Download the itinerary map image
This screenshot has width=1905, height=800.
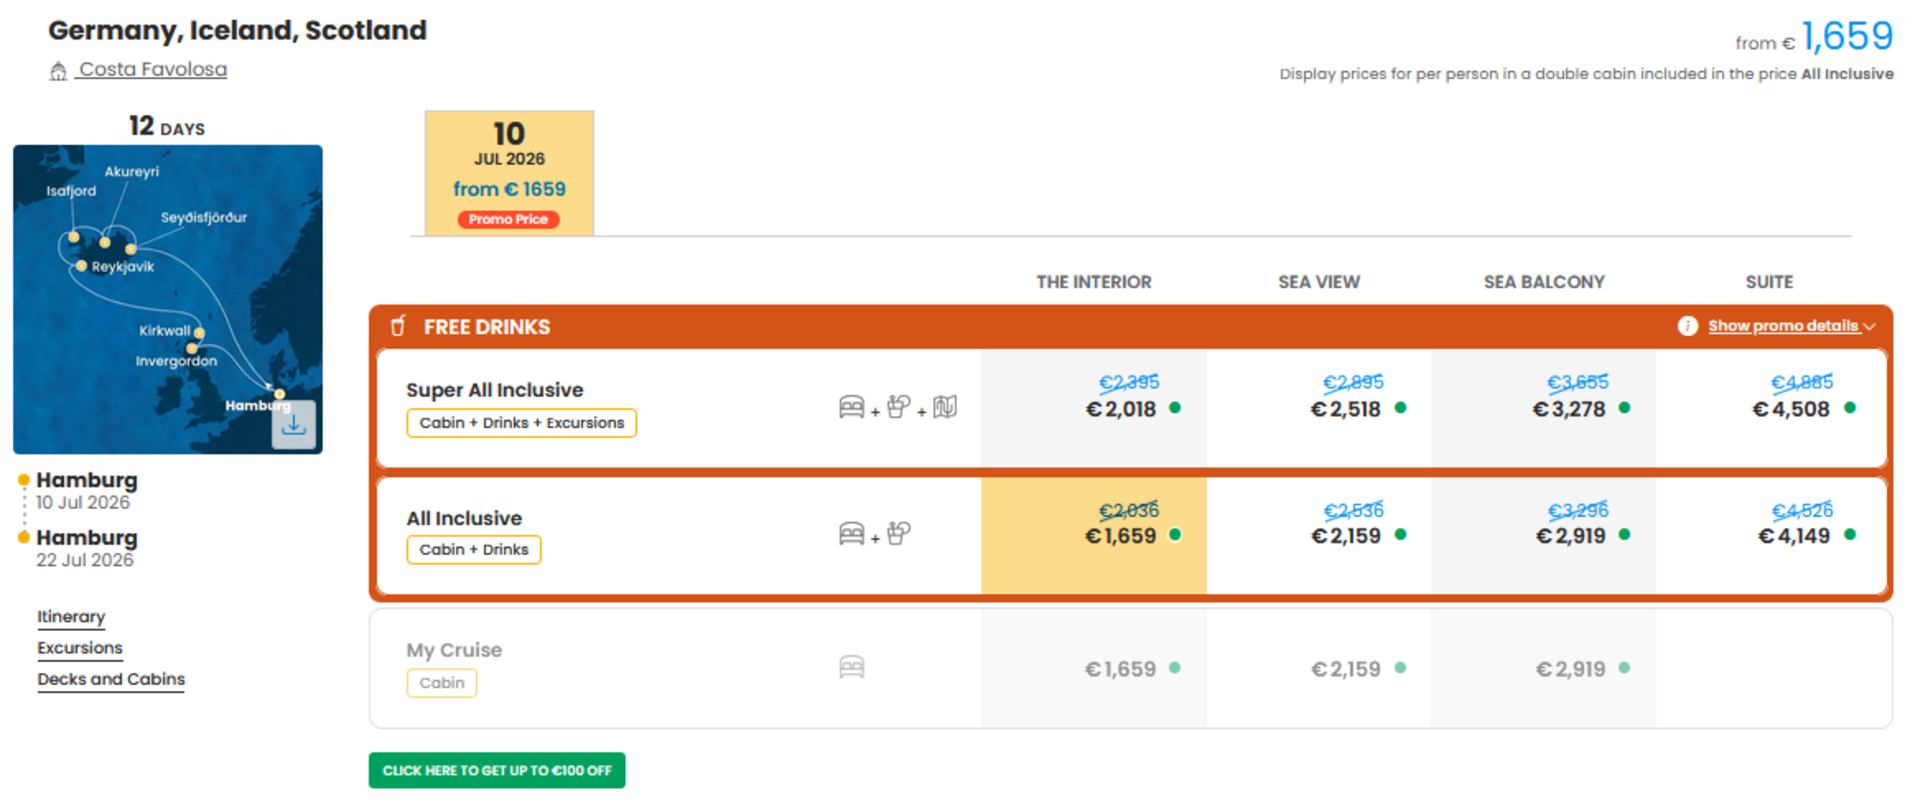pos(293,425)
